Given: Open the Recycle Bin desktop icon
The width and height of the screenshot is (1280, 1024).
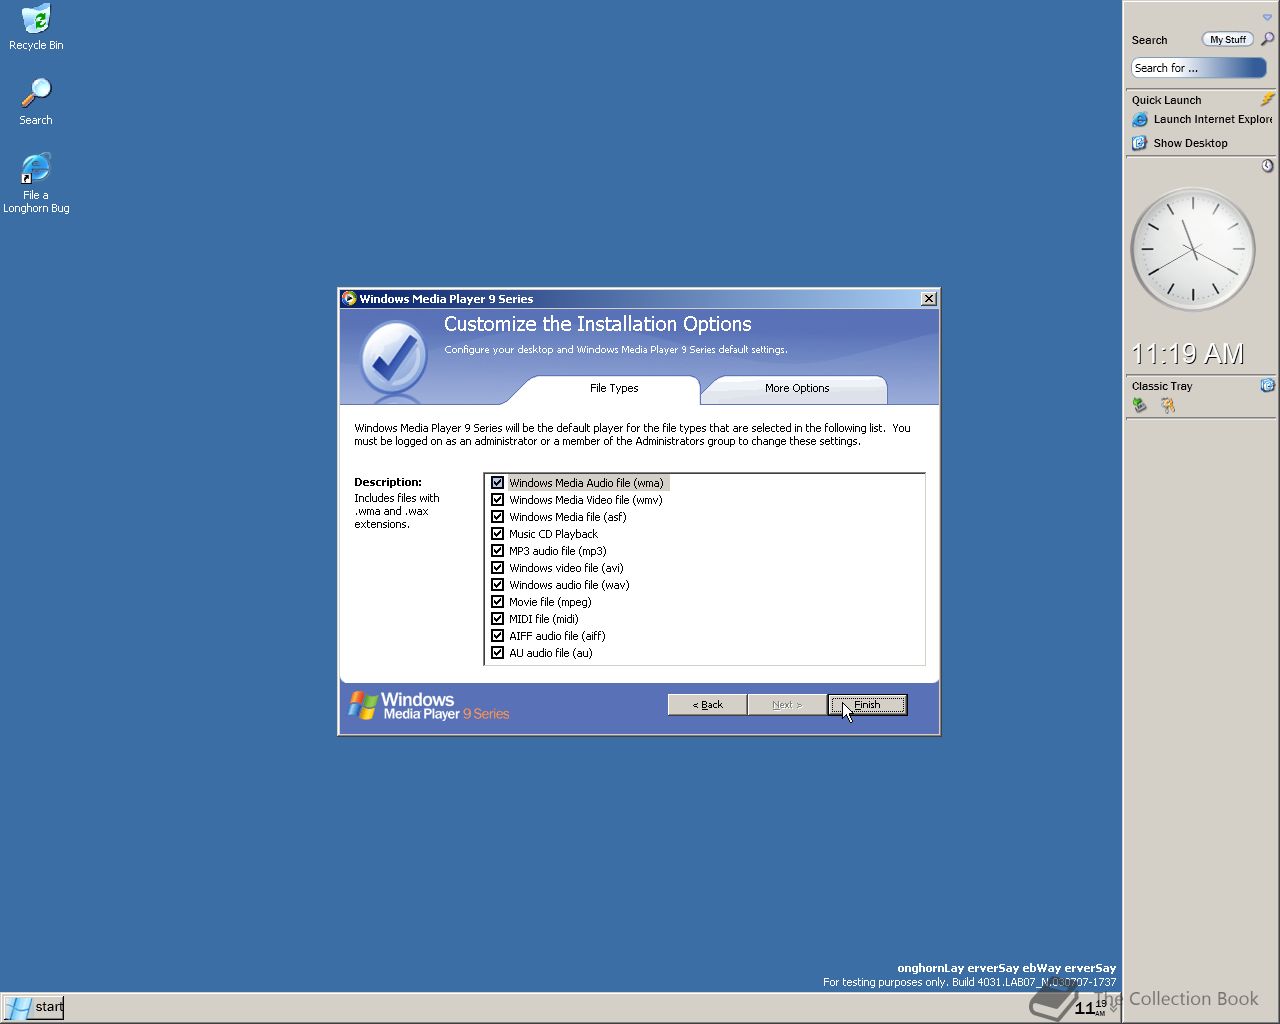Looking at the screenshot, I should coord(36,27).
